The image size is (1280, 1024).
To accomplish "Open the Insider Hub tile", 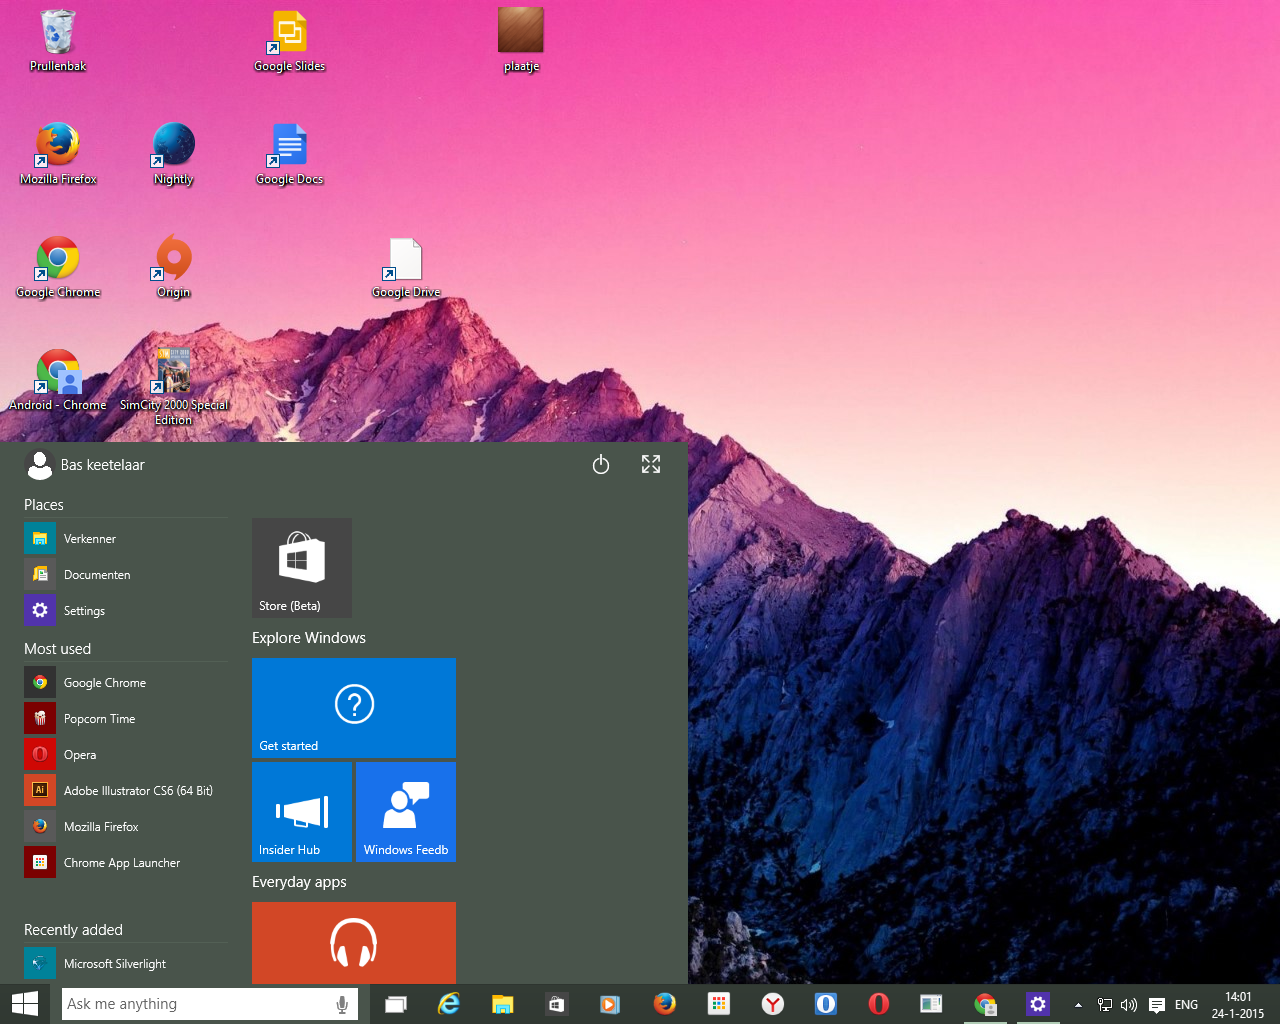I will (302, 812).
